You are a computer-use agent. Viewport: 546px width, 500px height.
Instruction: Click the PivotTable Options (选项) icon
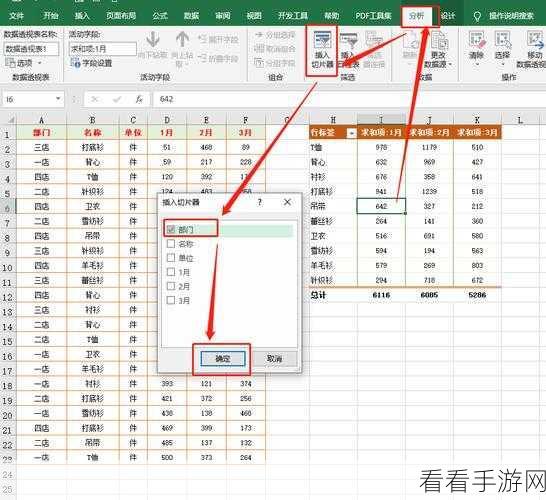point(9,63)
